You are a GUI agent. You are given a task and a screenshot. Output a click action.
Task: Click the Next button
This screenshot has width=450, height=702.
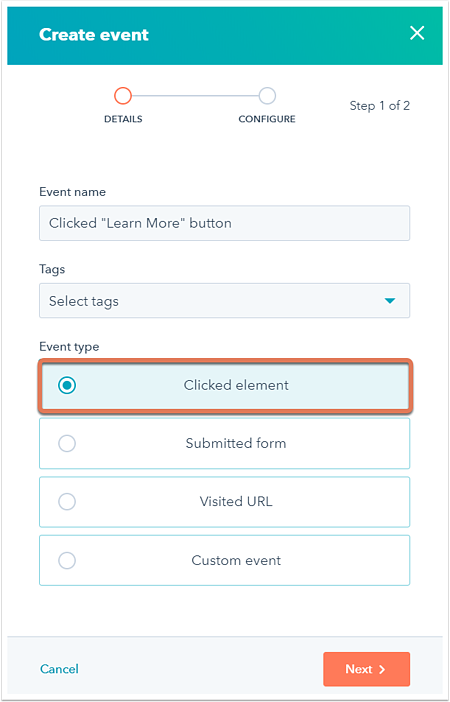[x=366, y=669]
